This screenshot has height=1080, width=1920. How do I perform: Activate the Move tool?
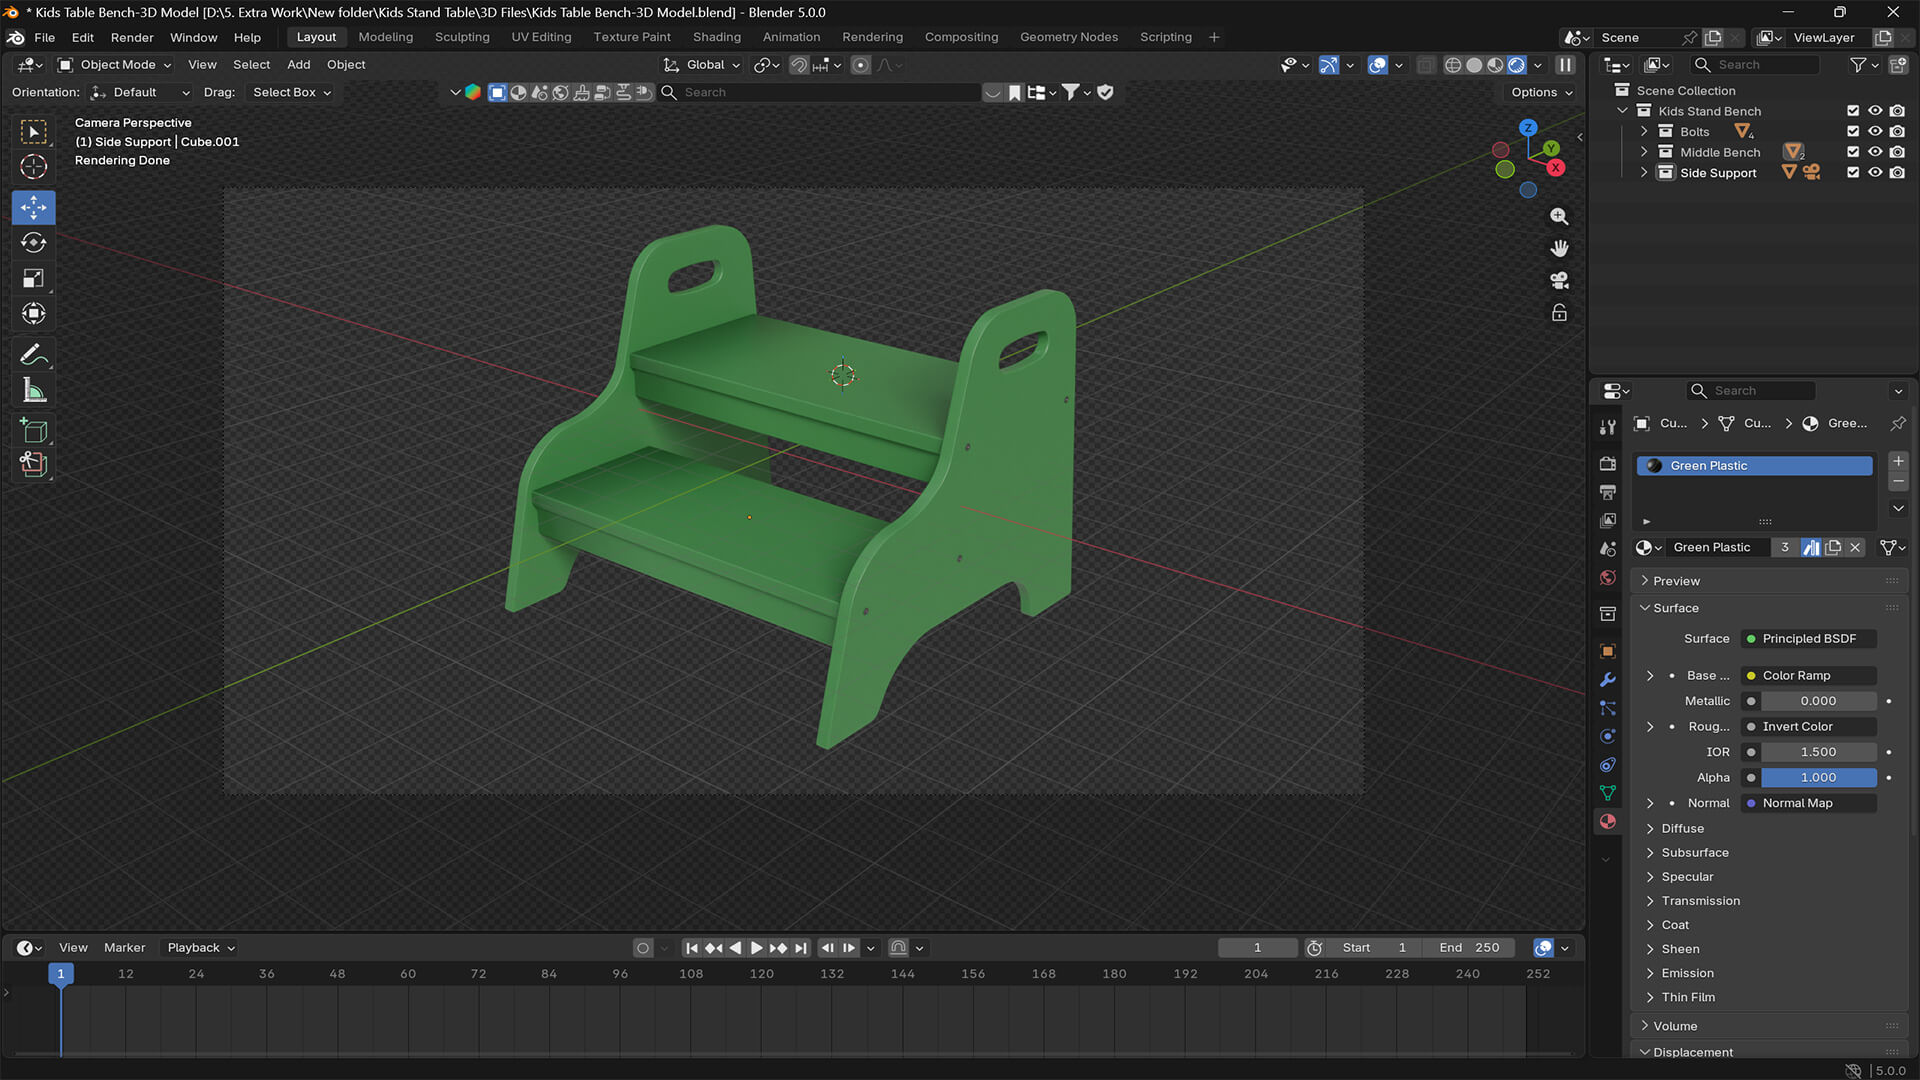point(33,207)
